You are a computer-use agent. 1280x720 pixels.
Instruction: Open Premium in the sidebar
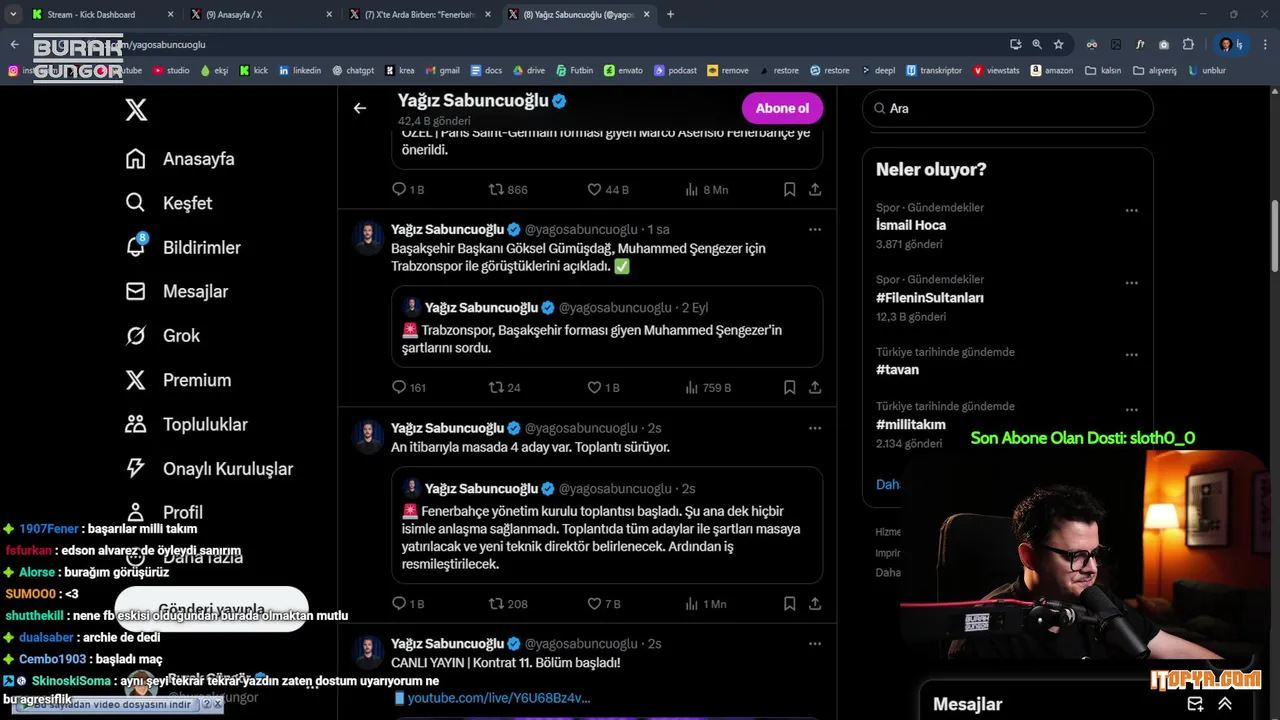click(x=178, y=380)
